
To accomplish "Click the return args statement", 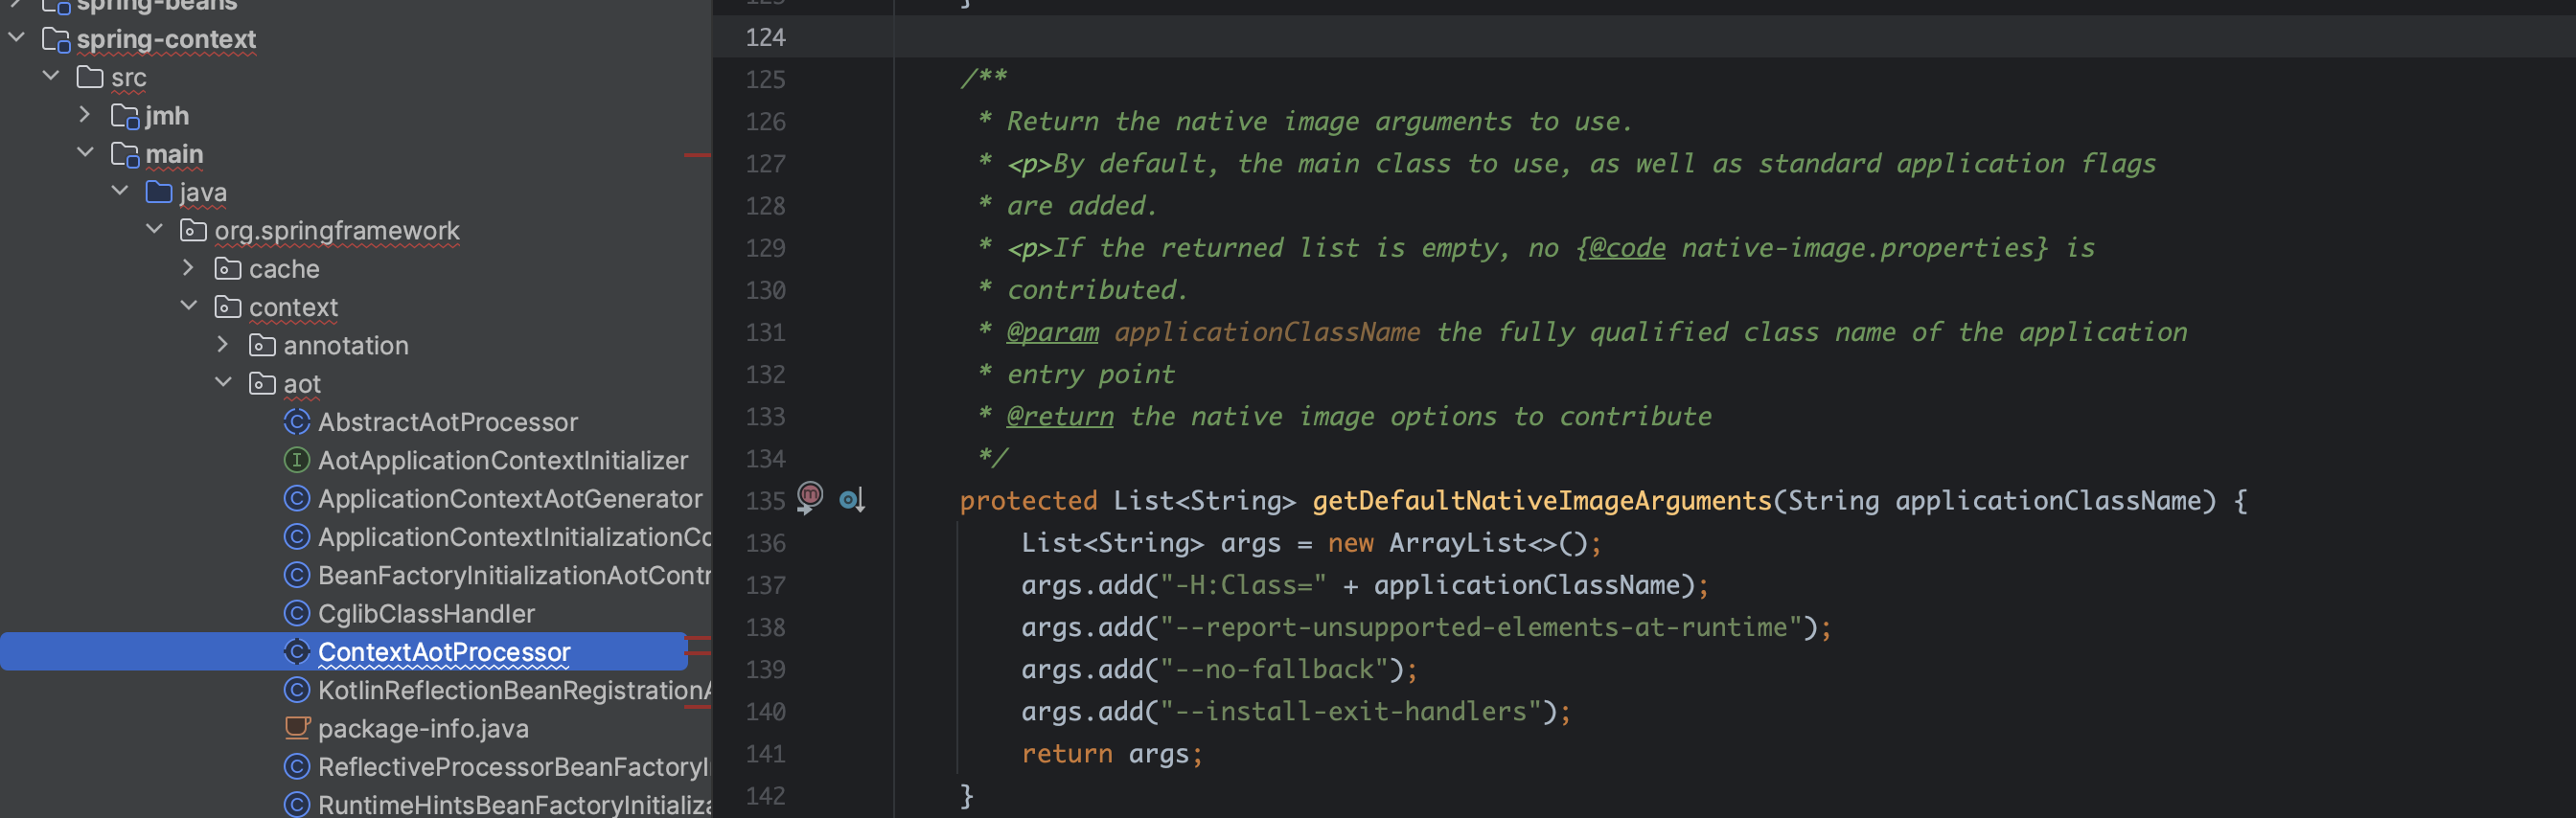I will pos(1111,753).
